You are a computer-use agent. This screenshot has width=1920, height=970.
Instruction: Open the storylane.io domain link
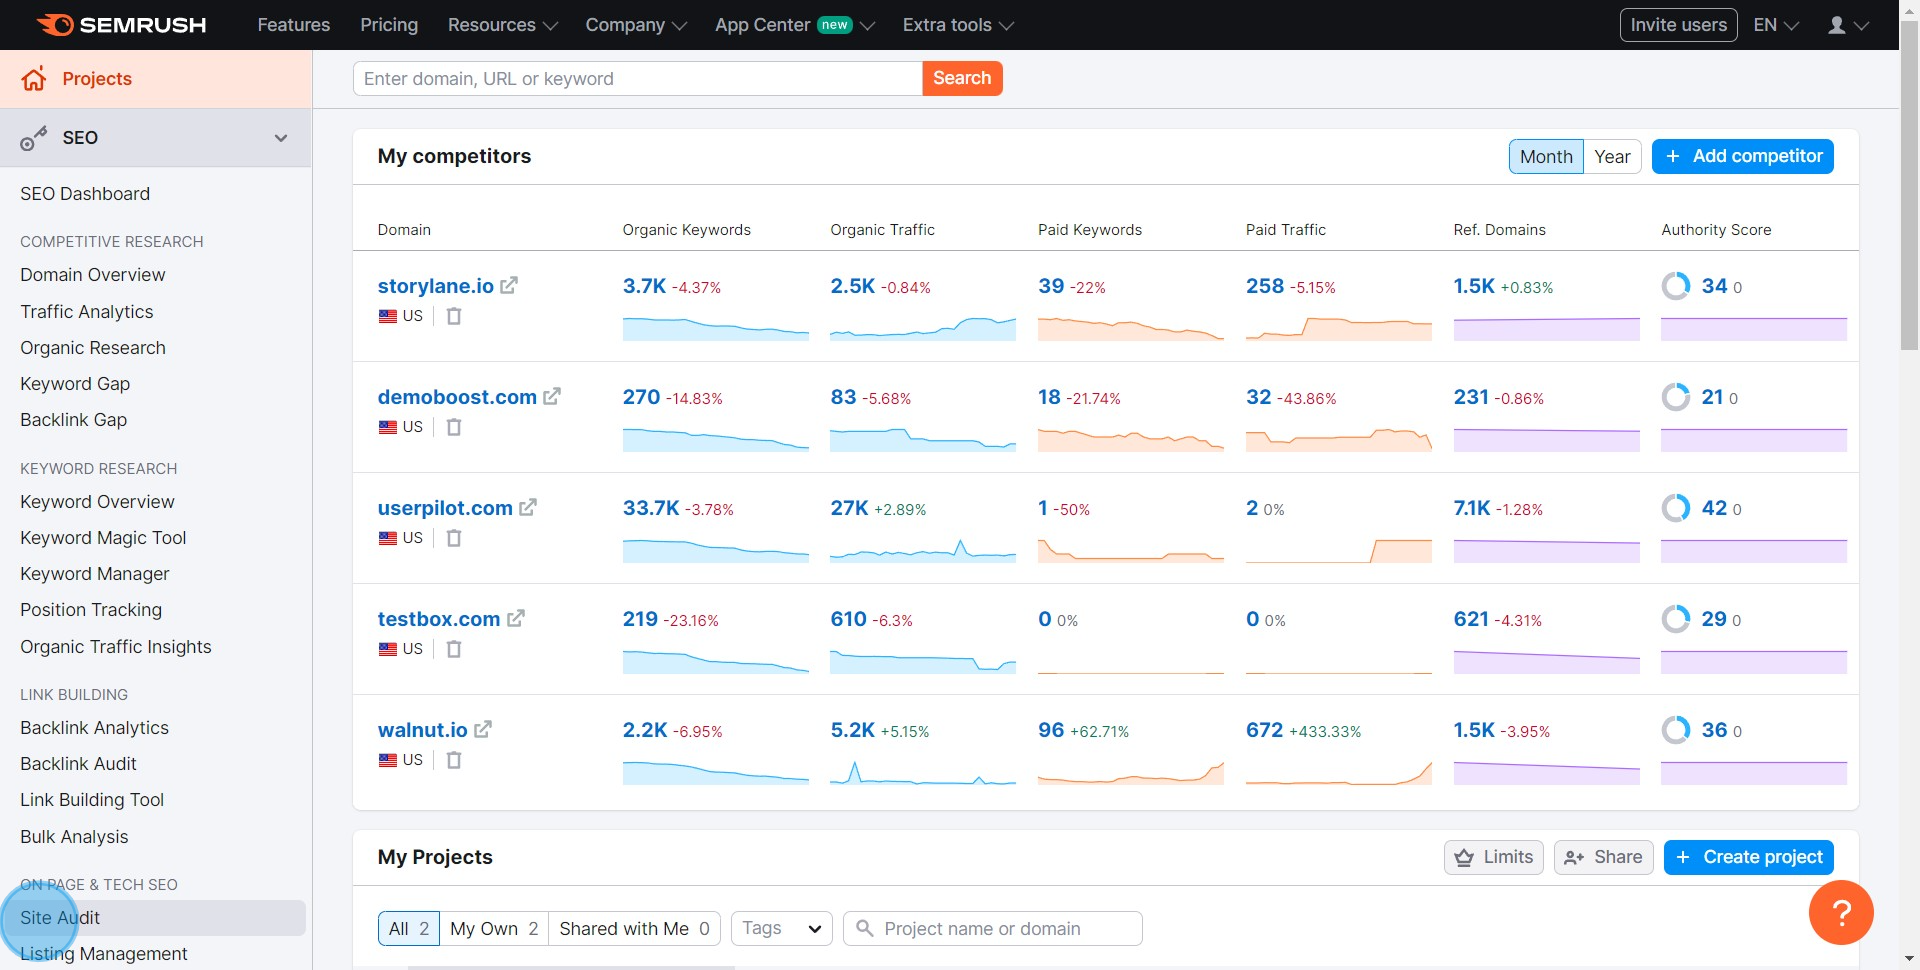point(435,286)
